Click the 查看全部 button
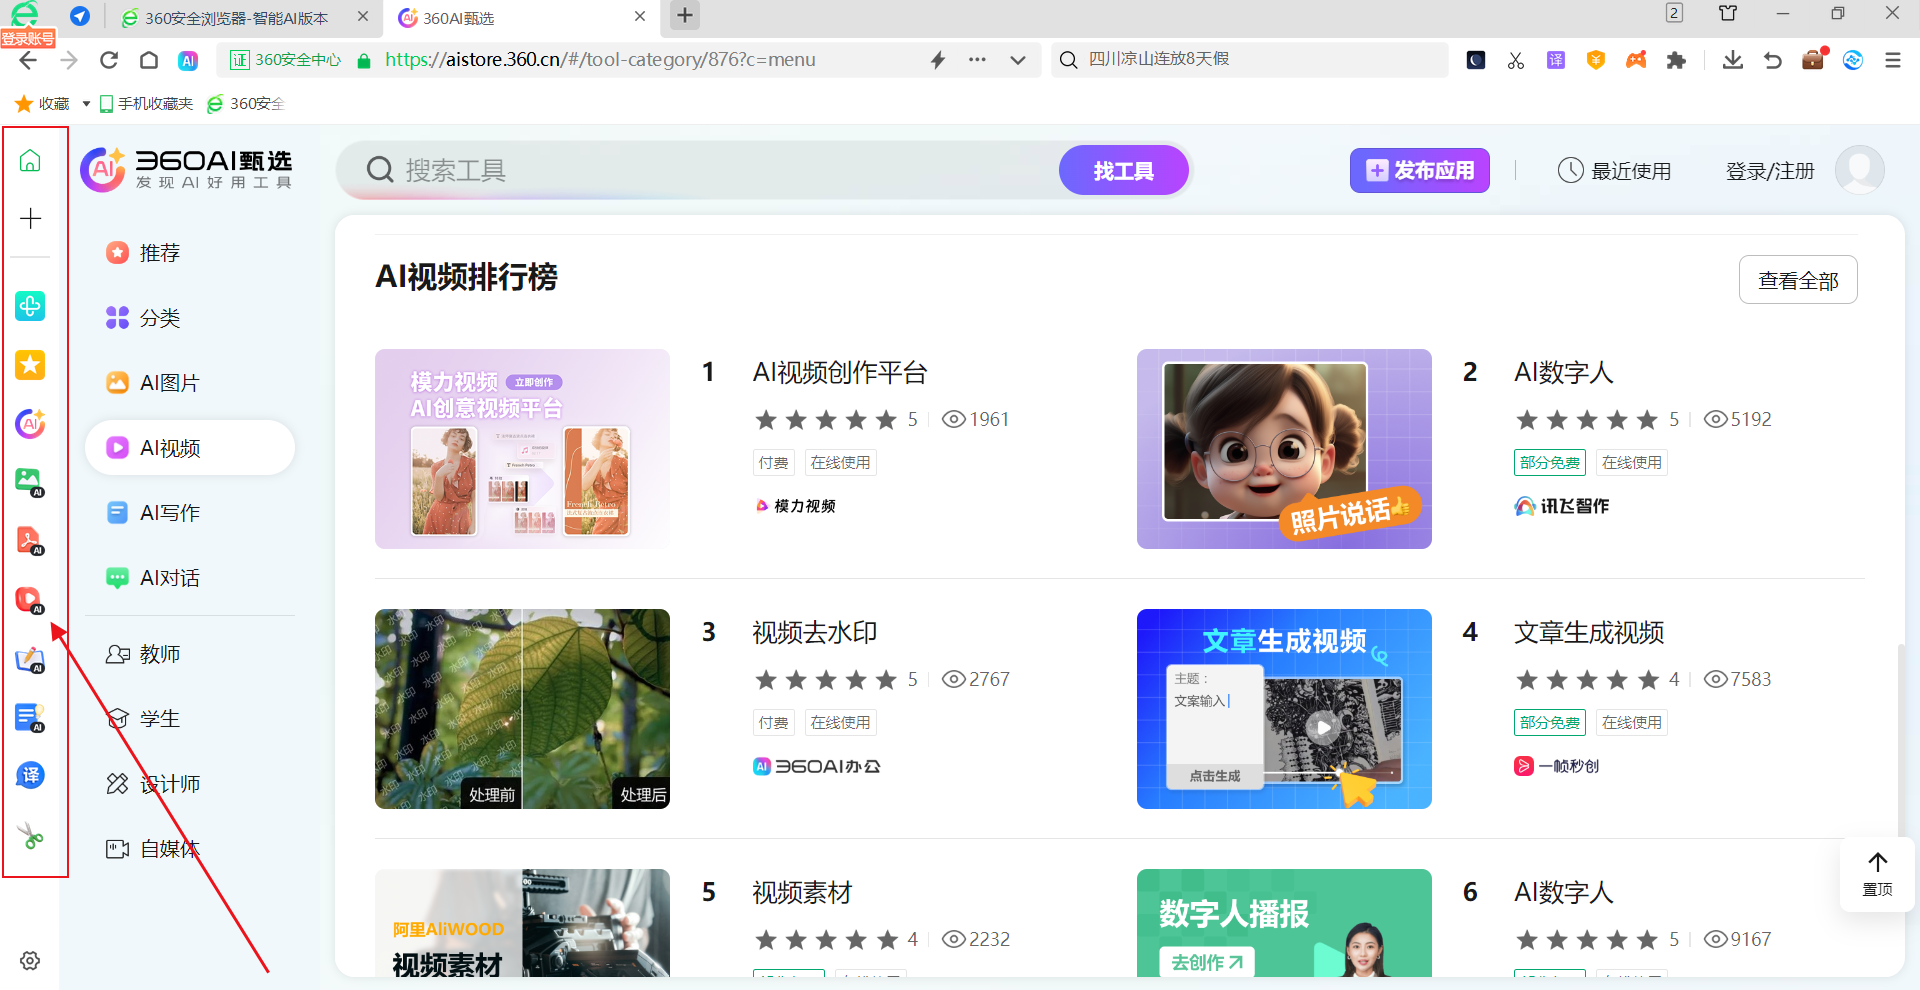The width and height of the screenshot is (1920, 990). [x=1797, y=280]
